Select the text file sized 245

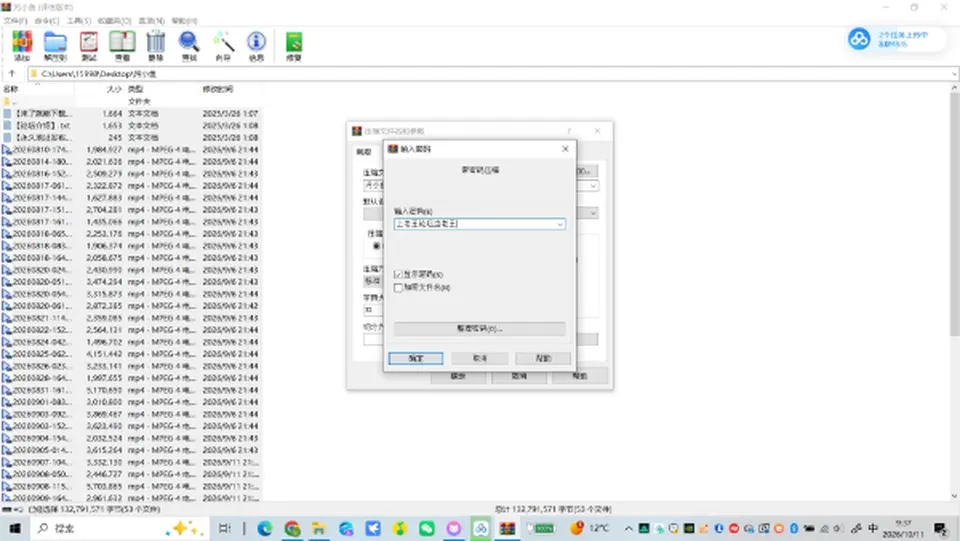(131, 138)
